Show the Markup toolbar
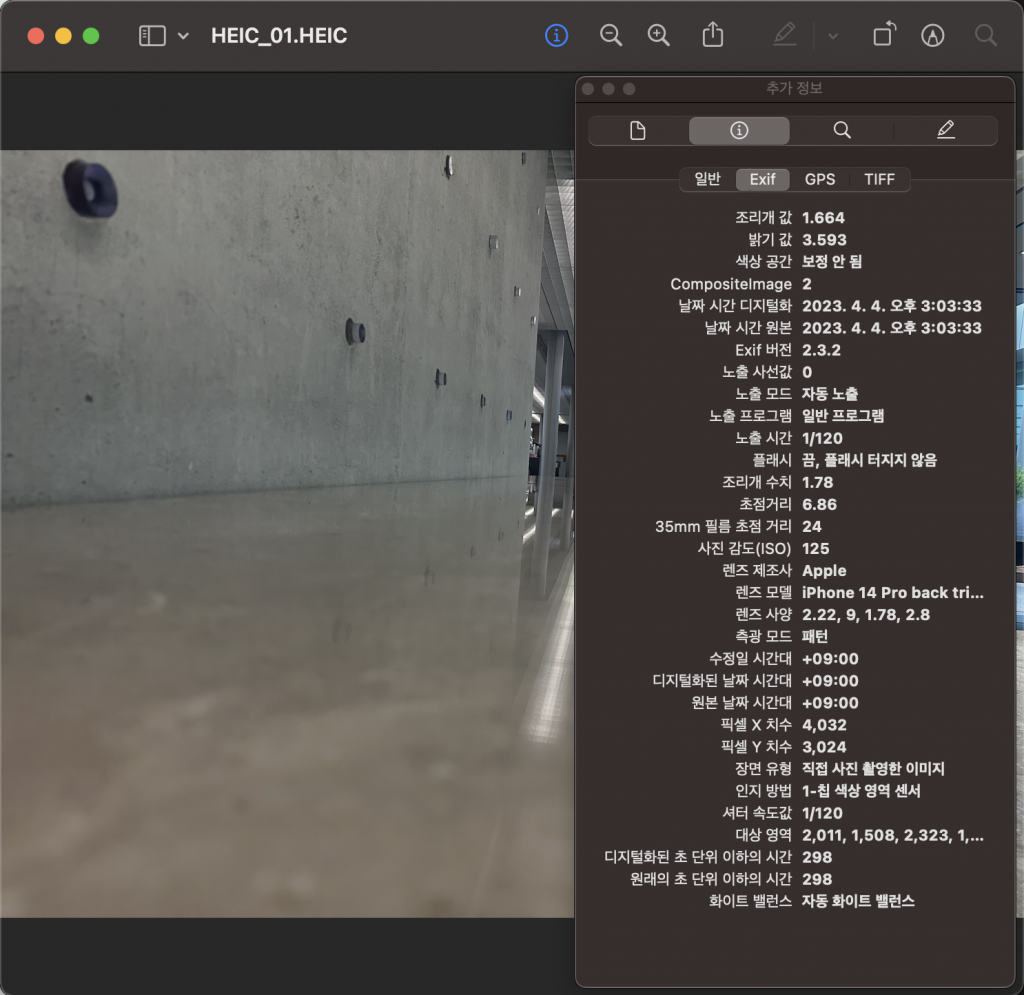 tap(933, 35)
